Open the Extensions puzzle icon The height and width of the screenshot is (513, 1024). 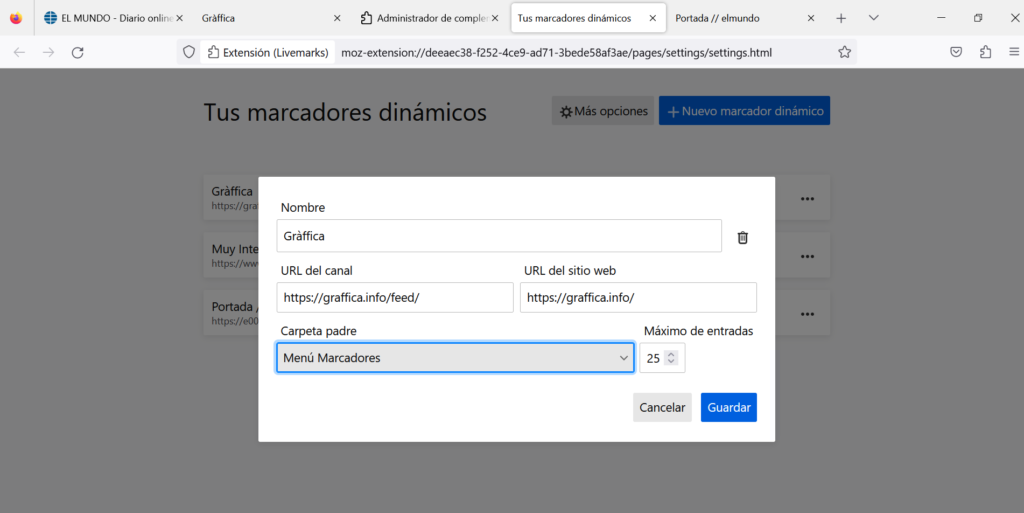[985, 52]
